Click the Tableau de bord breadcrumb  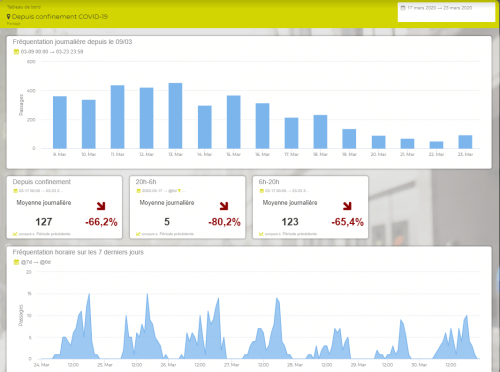tap(24, 7)
